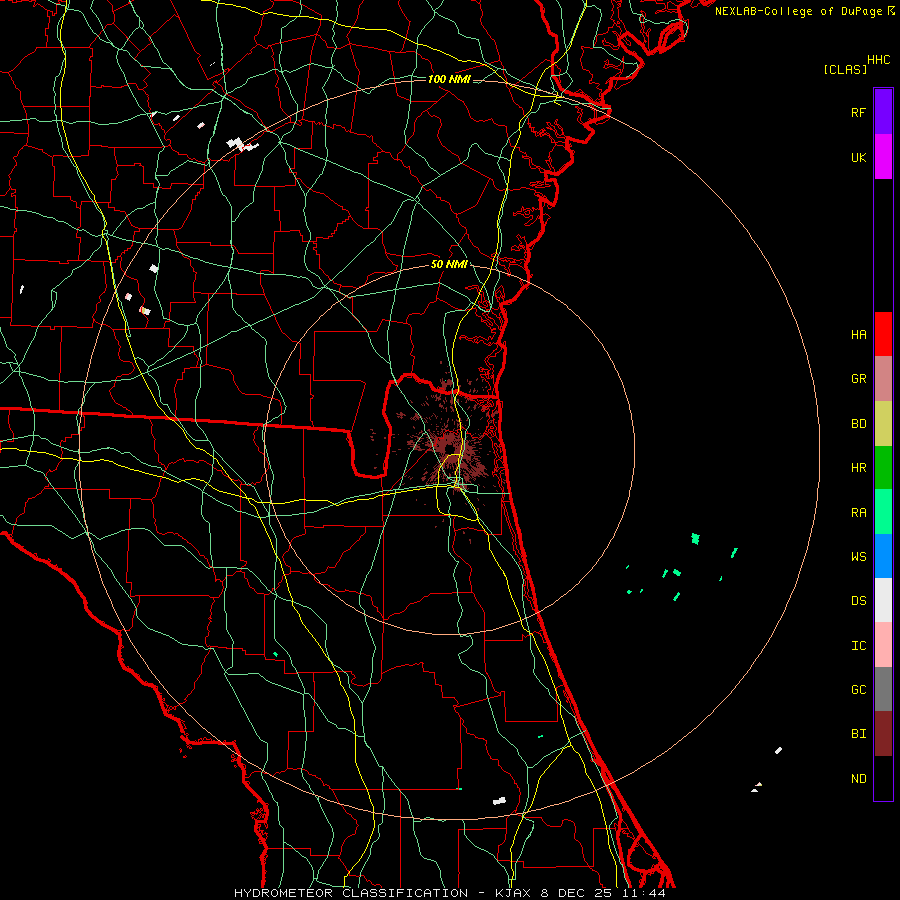Image resolution: width=900 pixels, height=900 pixels.
Task: Select the GC gray legend swatch
Action: tap(883, 689)
